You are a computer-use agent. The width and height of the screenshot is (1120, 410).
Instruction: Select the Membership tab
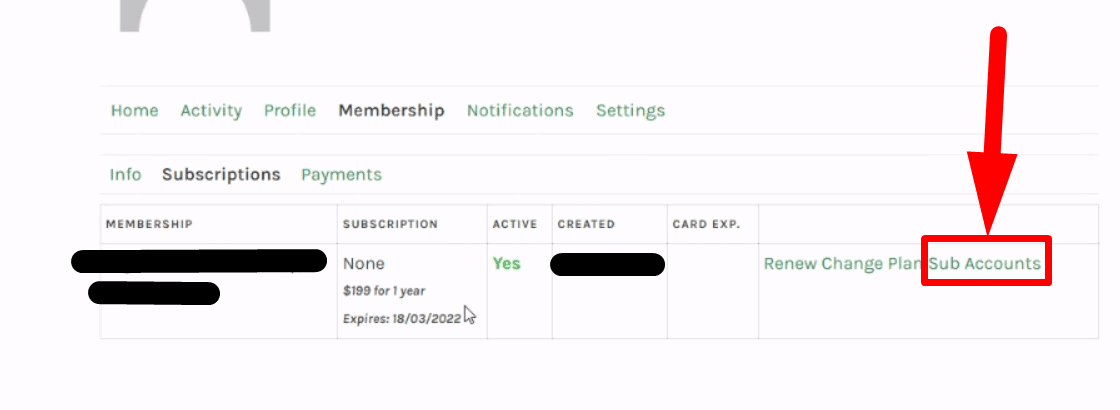click(x=391, y=111)
